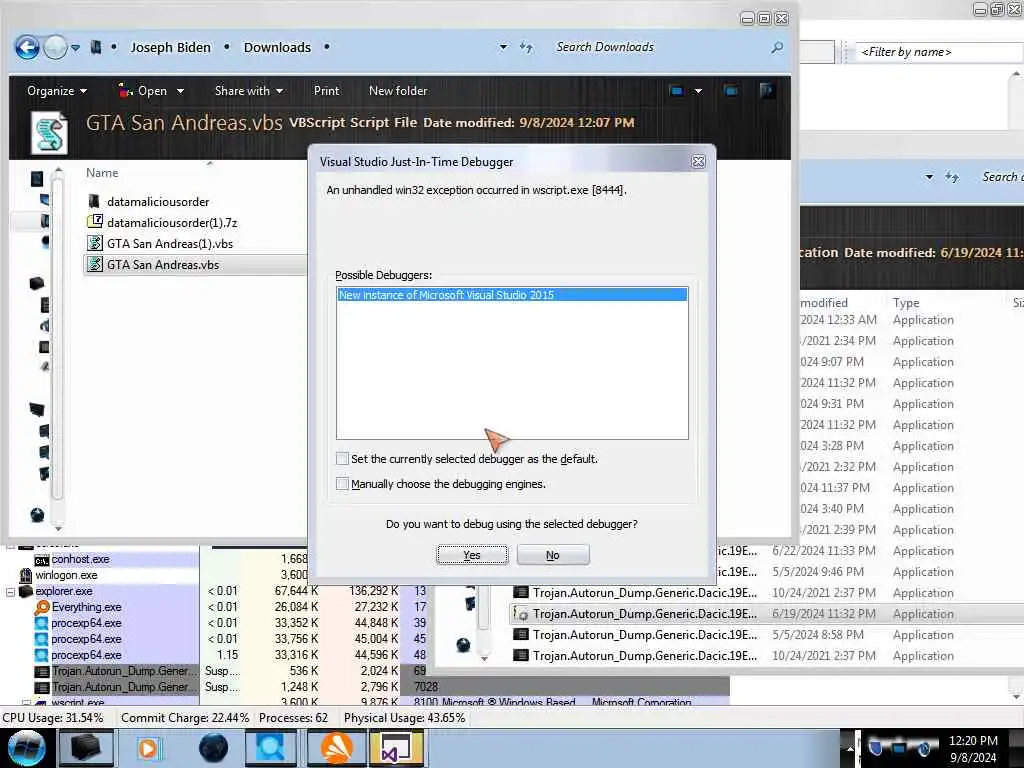
Task: Open Visual Studio from the taskbar
Action: (x=396, y=748)
